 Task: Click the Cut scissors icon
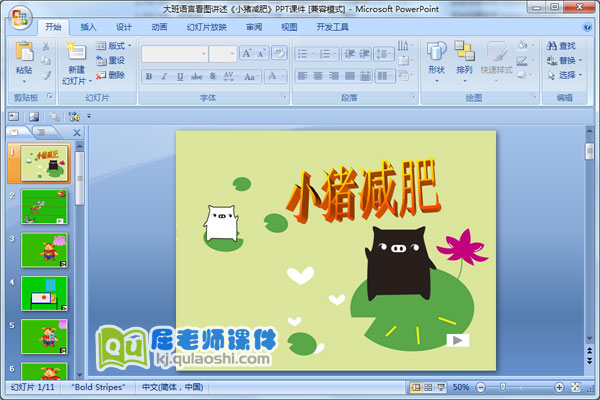tap(46, 46)
